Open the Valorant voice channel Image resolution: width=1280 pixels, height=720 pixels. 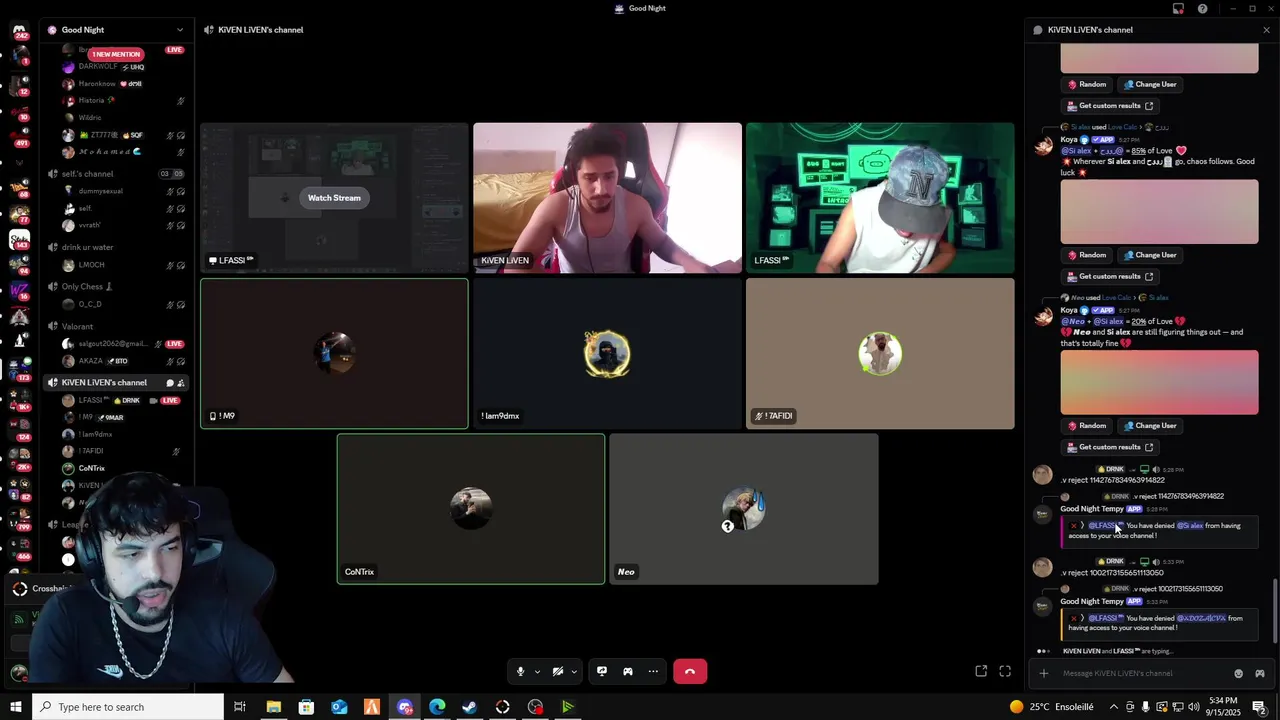coord(77,327)
